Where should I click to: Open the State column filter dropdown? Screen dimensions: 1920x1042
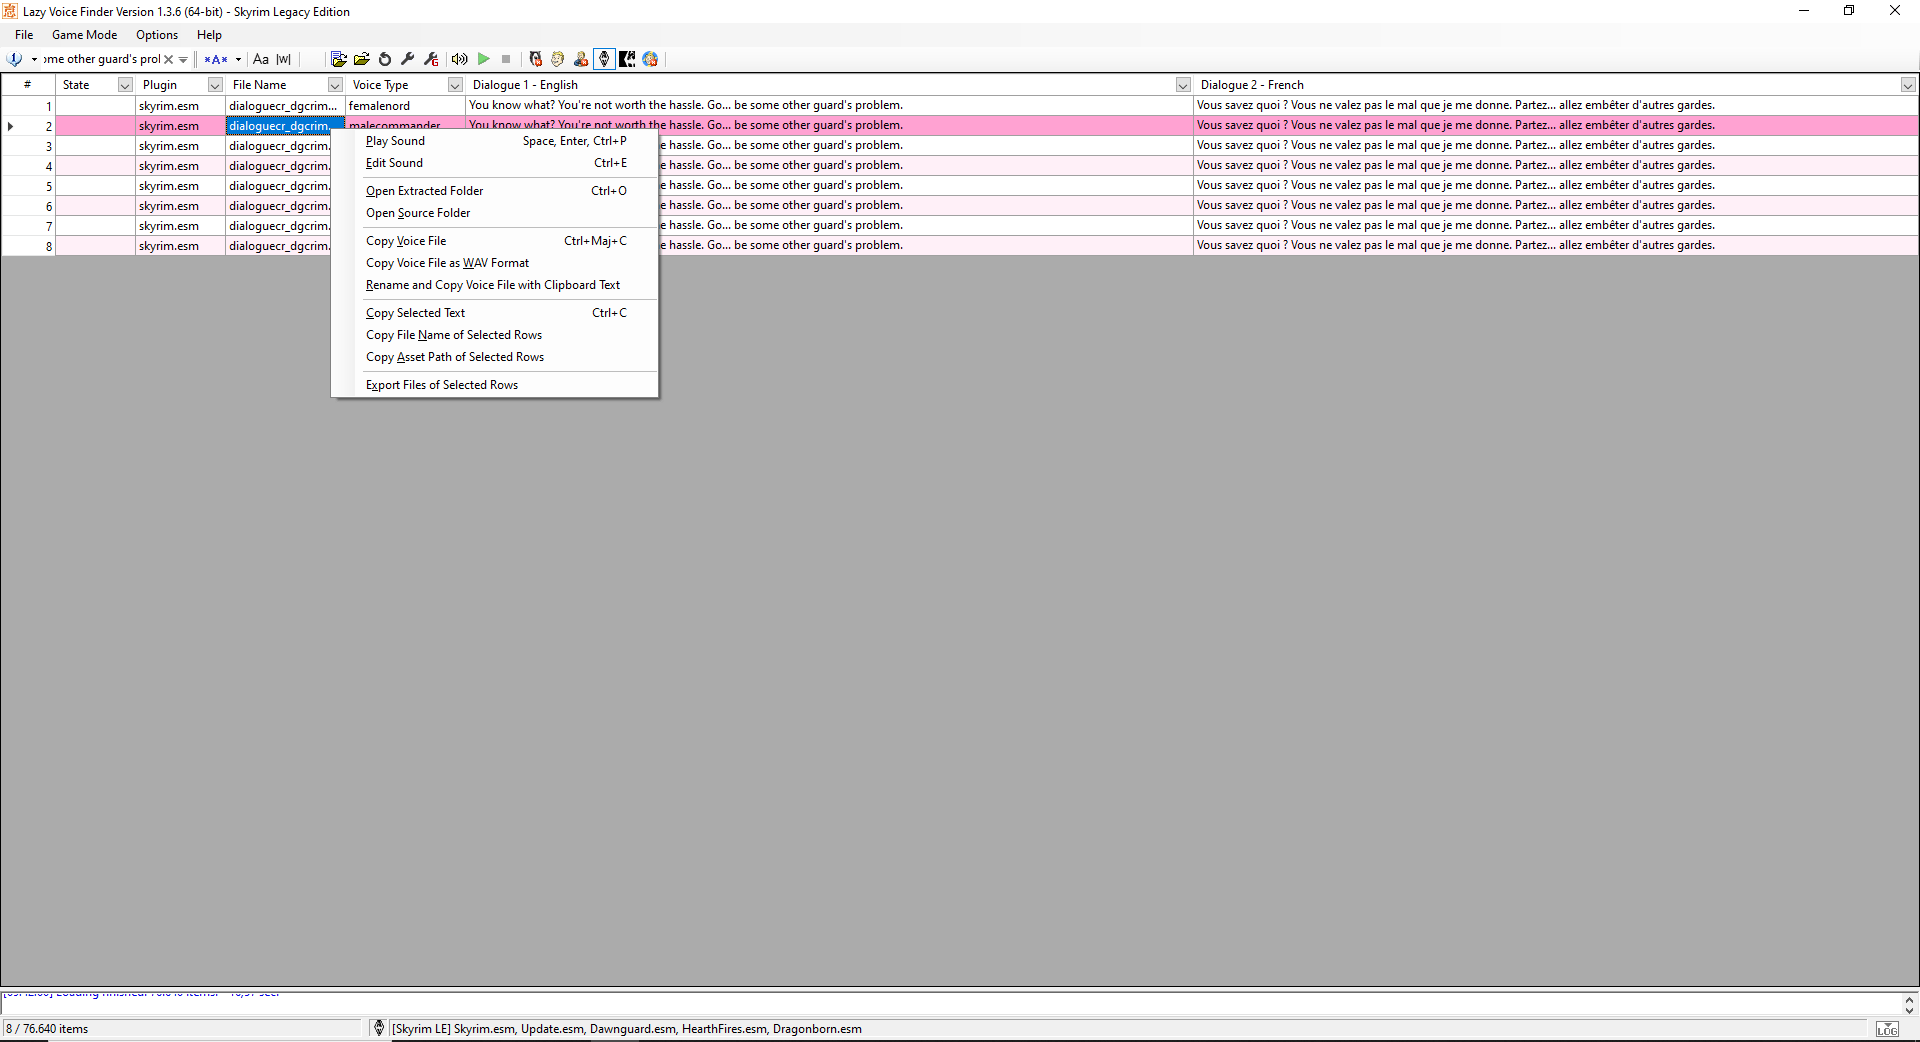pyautogui.click(x=125, y=85)
